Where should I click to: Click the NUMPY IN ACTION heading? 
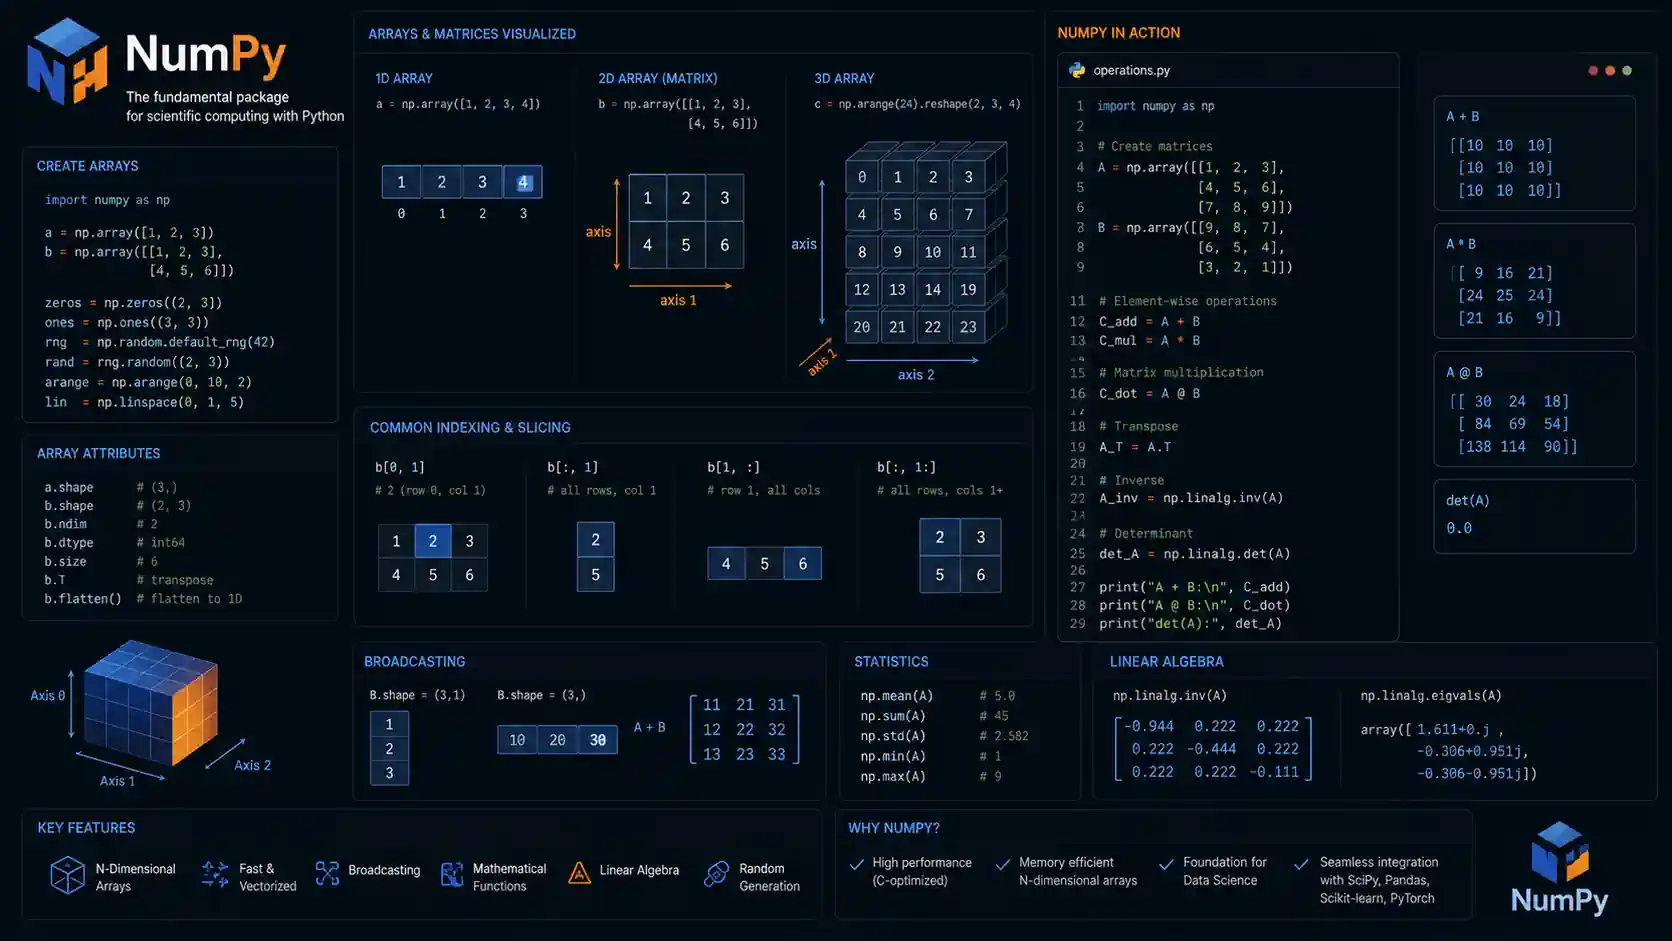[x=1119, y=33]
